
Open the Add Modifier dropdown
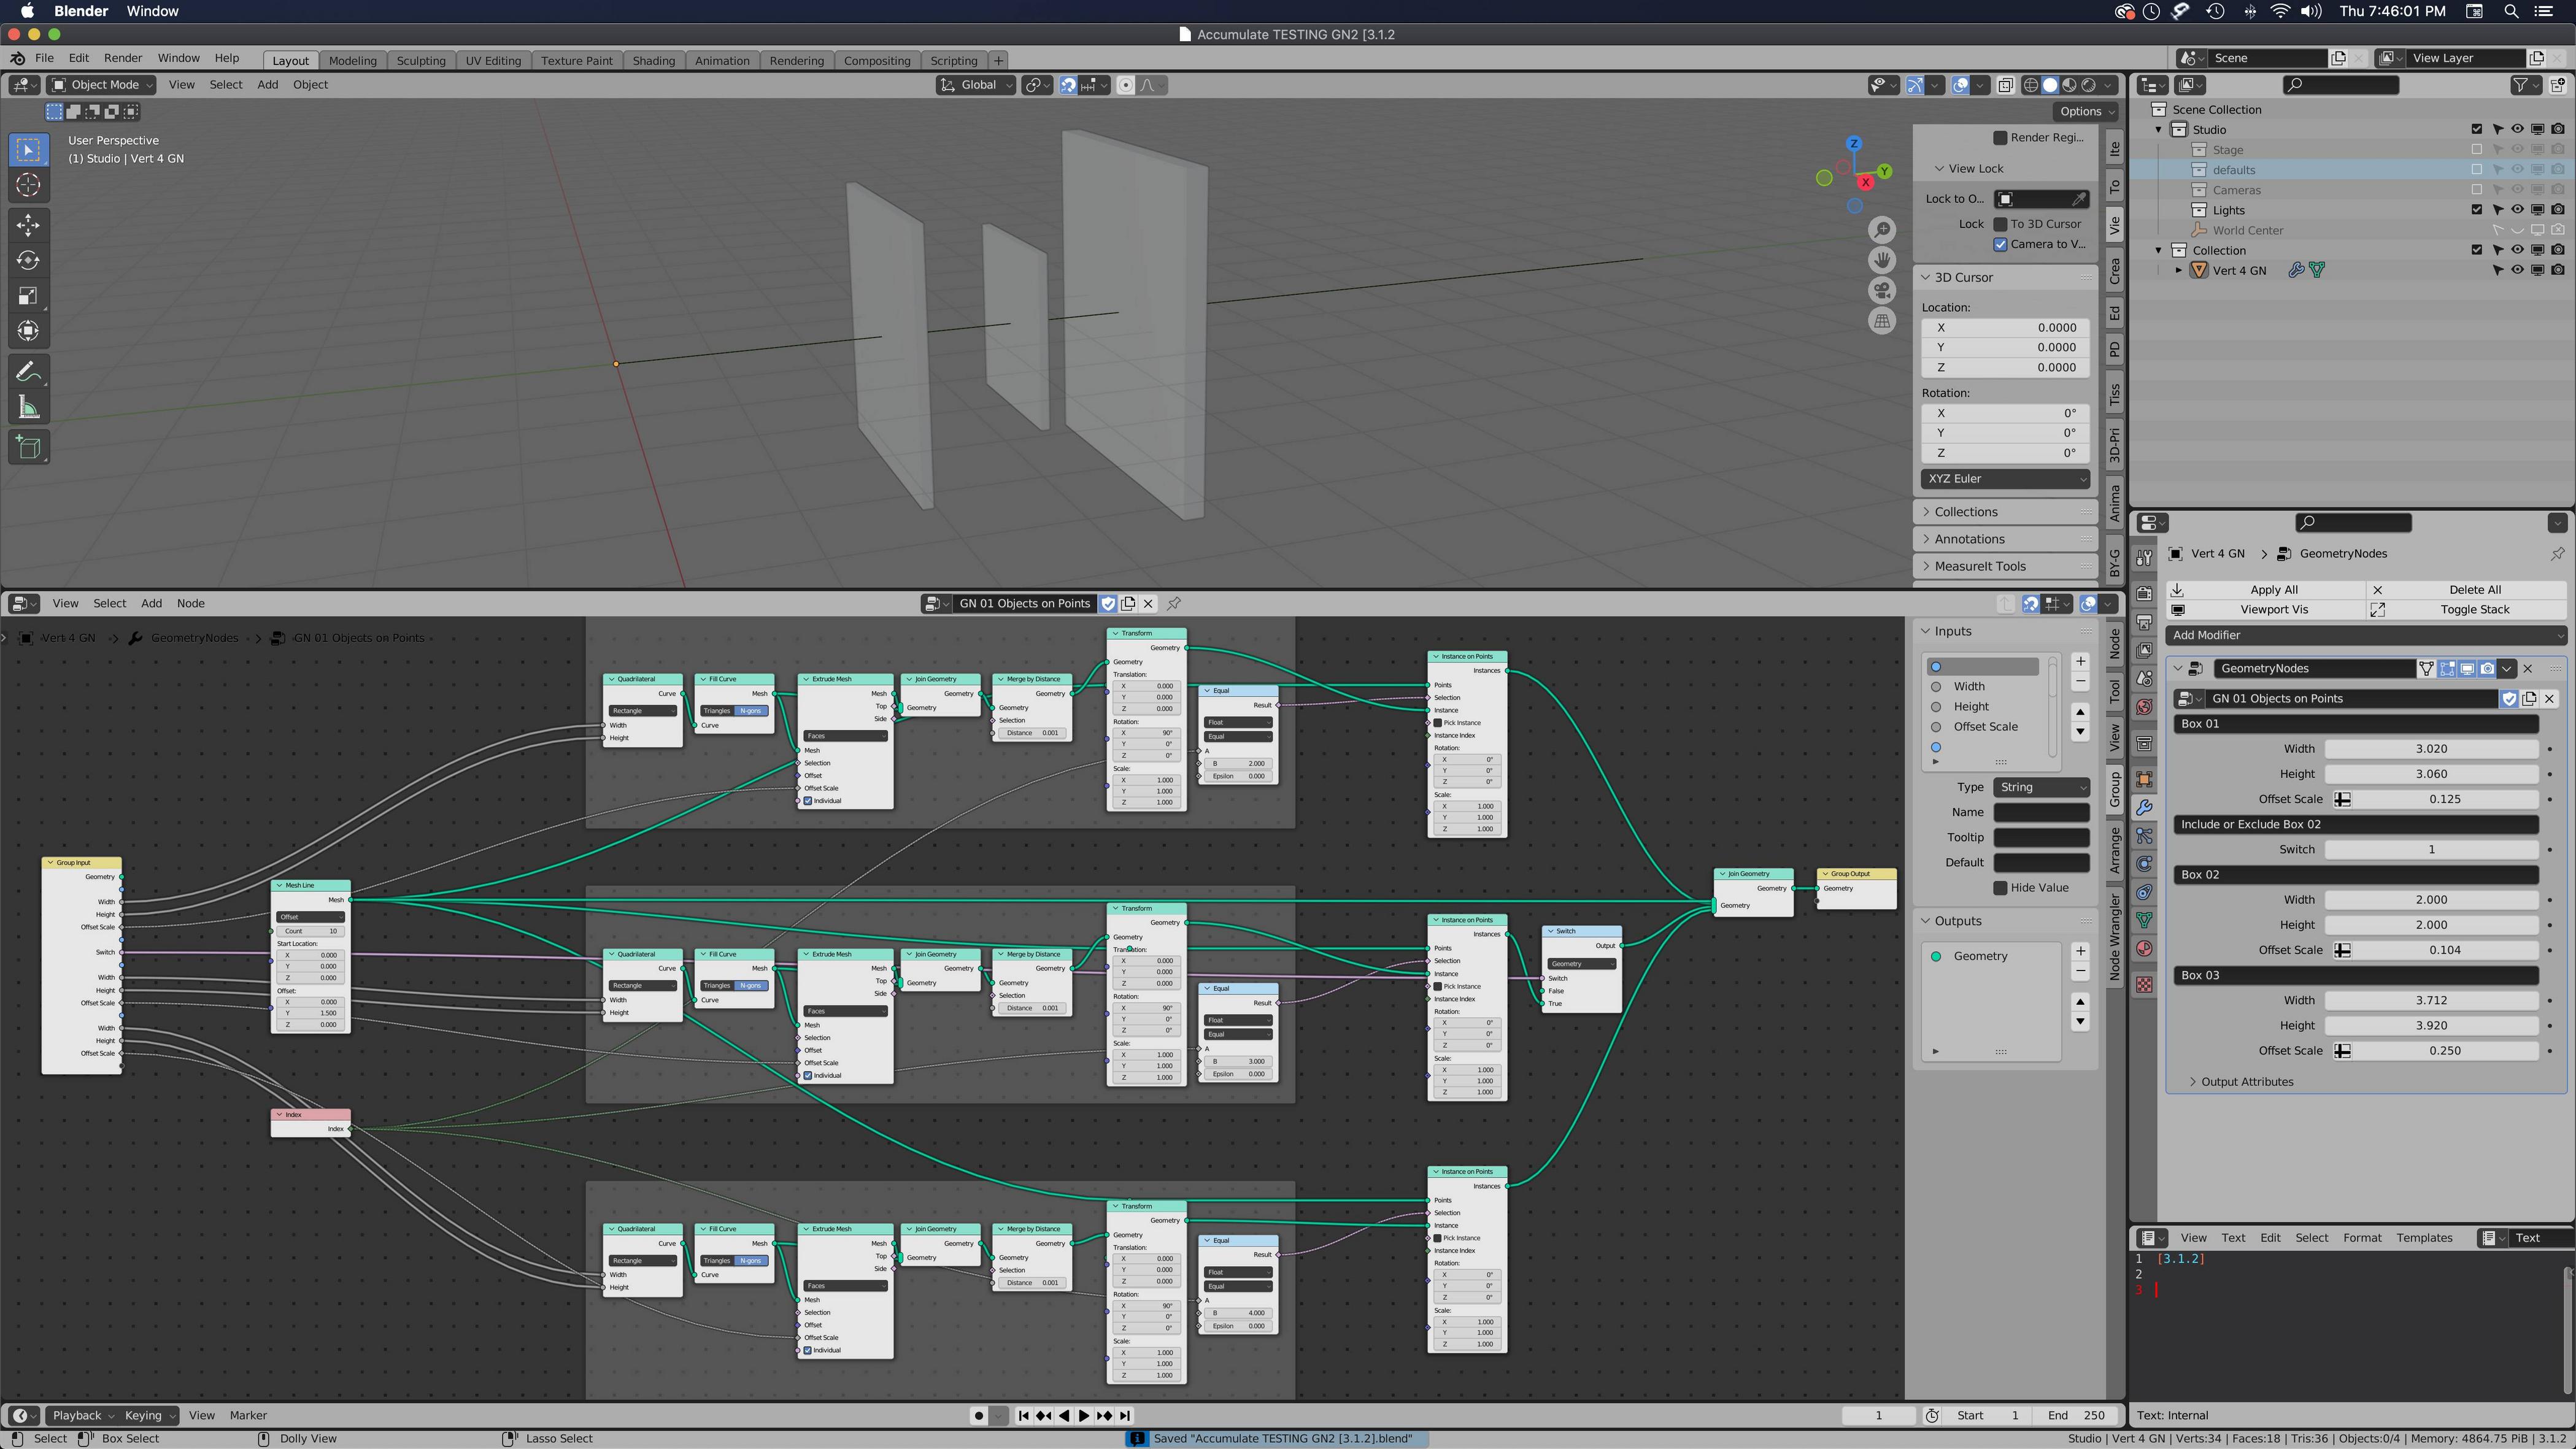2366,635
